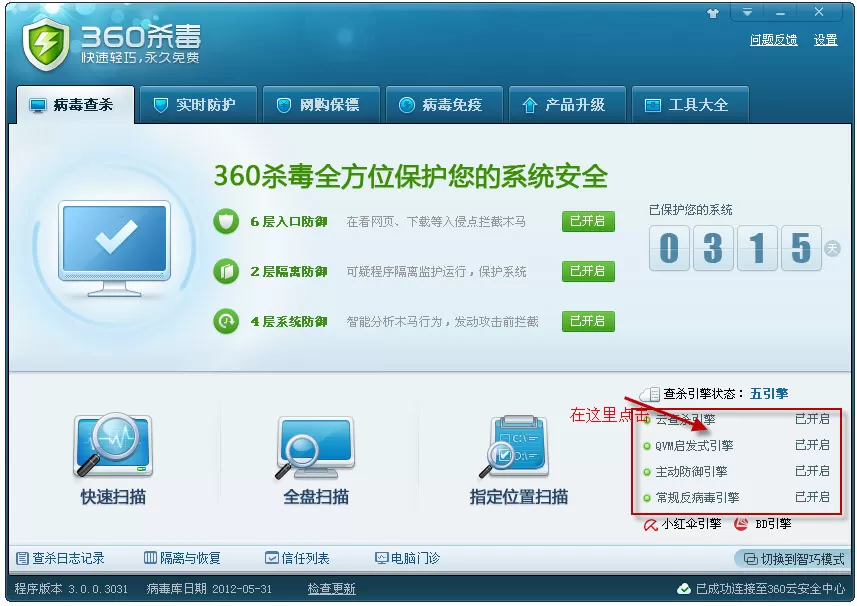The image size is (857, 606).
Task: Open the skin changer shirt icon
Action: pos(713,13)
